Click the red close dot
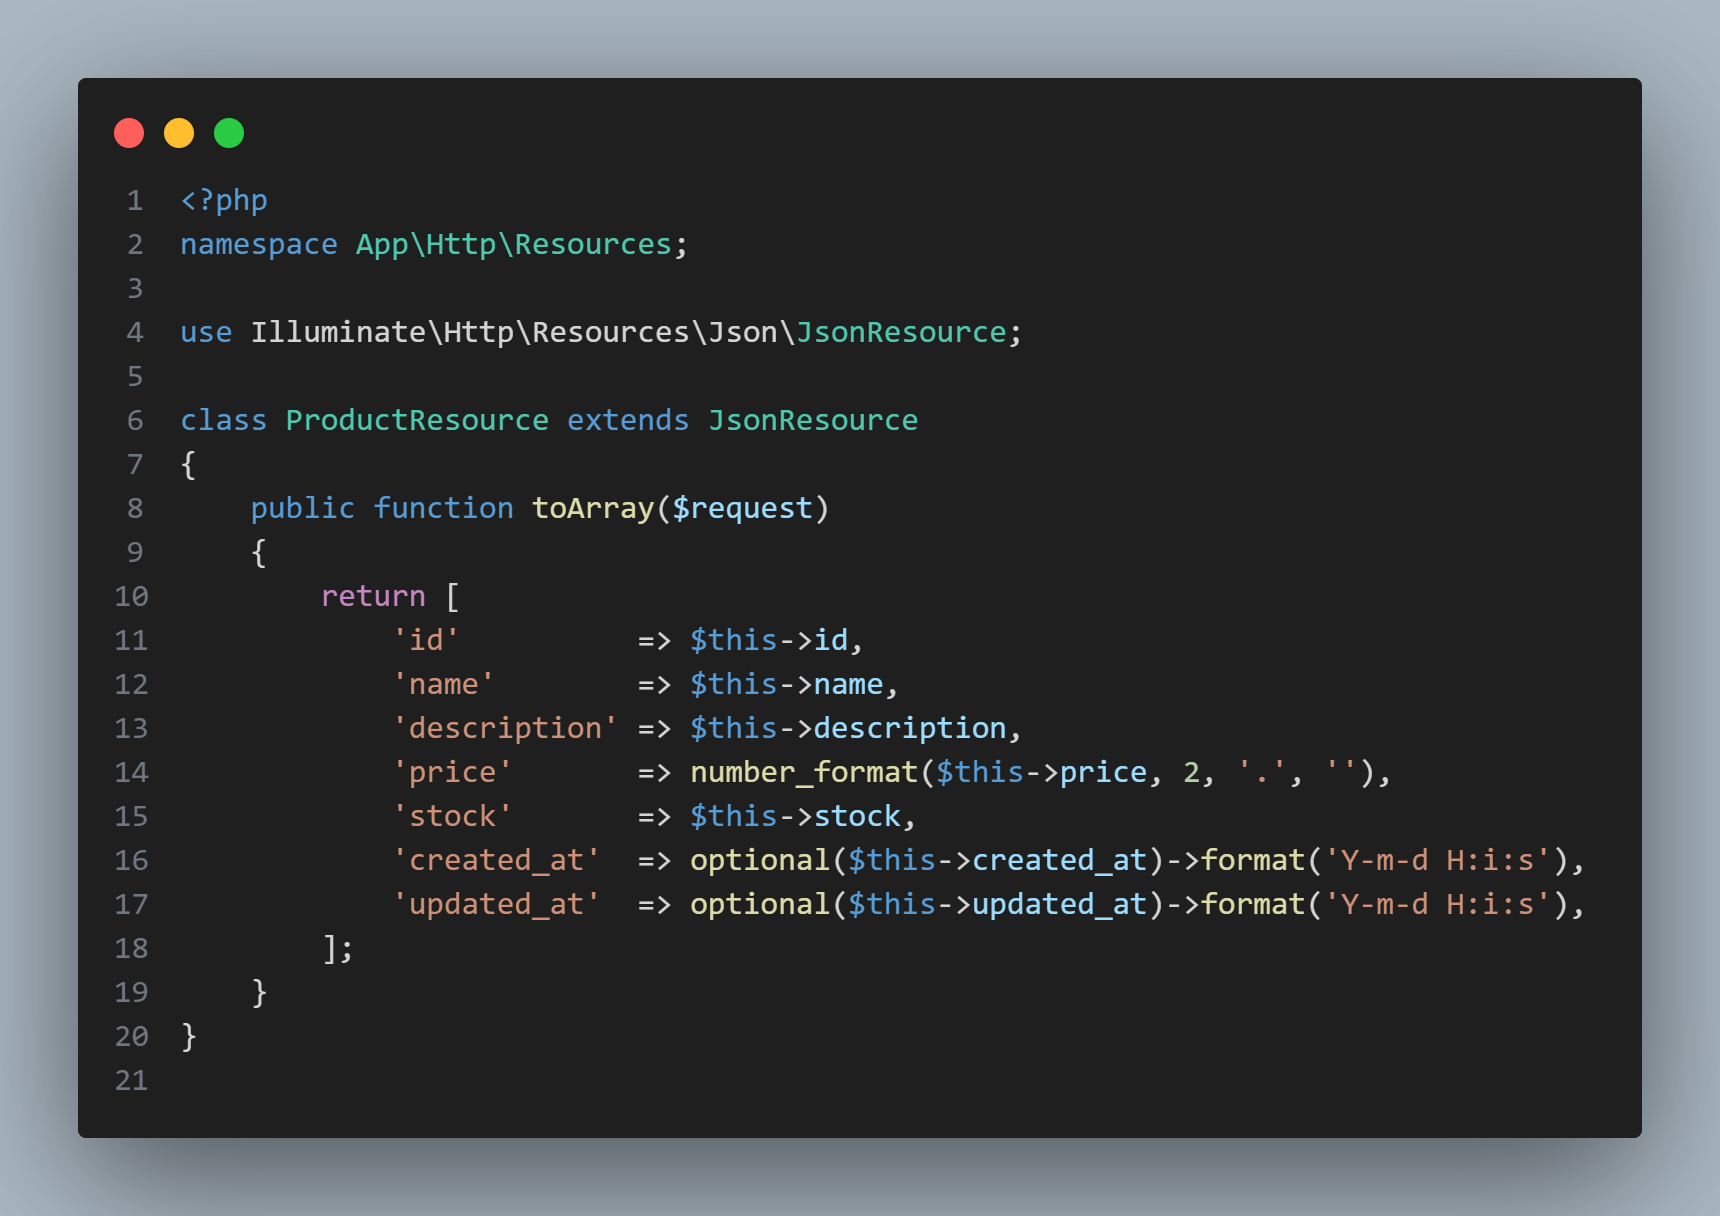The image size is (1720, 1216). click(x=129, y=133)
